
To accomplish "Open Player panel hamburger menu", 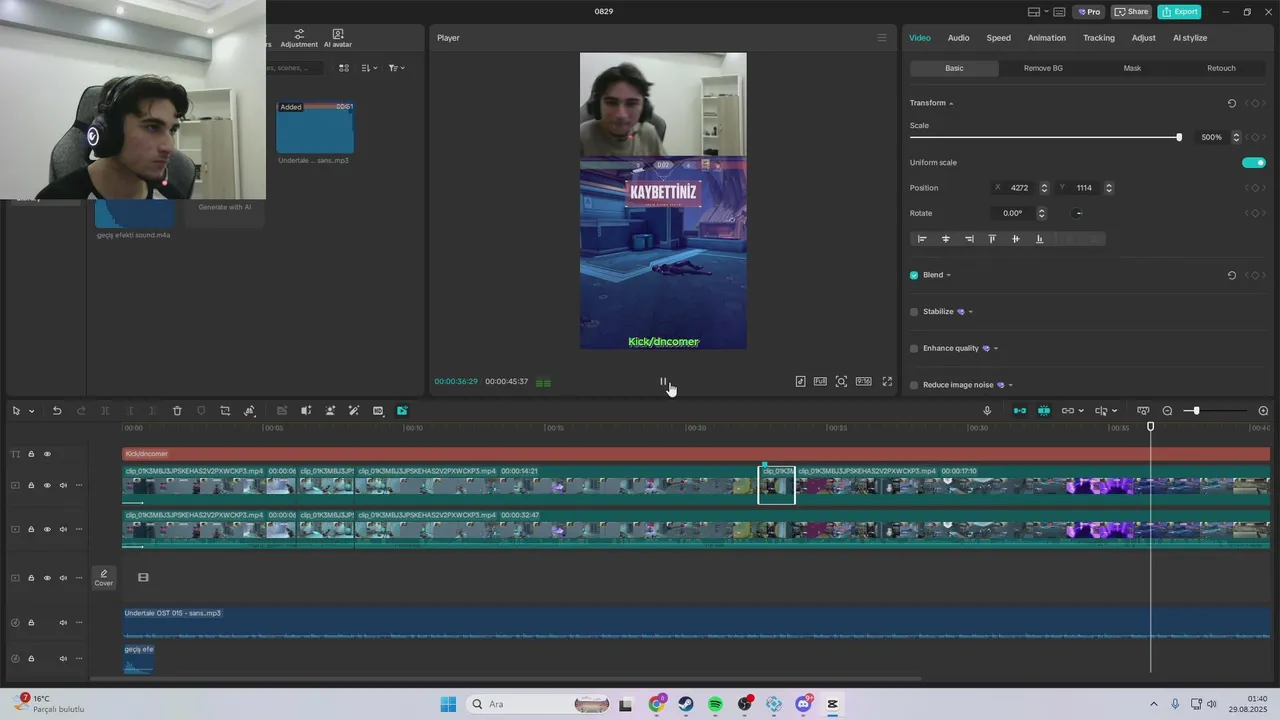I will coord(881,38).
